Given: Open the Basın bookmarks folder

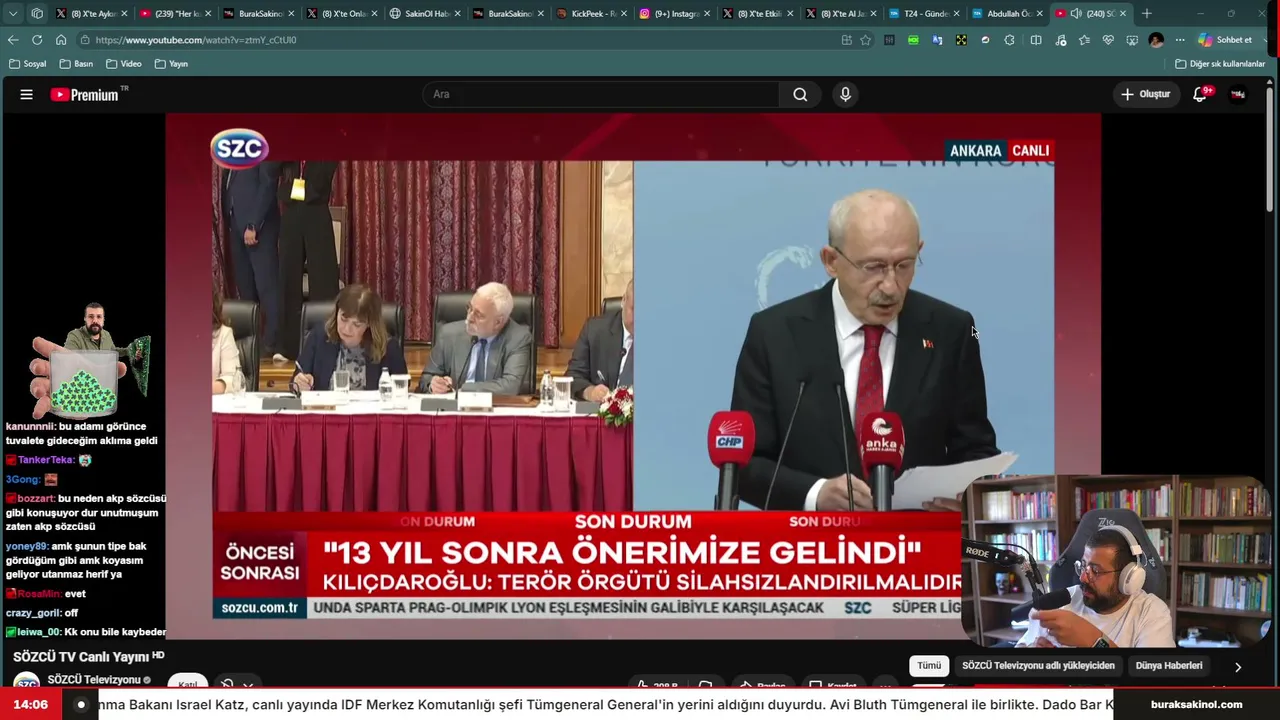Looking at the screenshot, I should tap(76, 64).
